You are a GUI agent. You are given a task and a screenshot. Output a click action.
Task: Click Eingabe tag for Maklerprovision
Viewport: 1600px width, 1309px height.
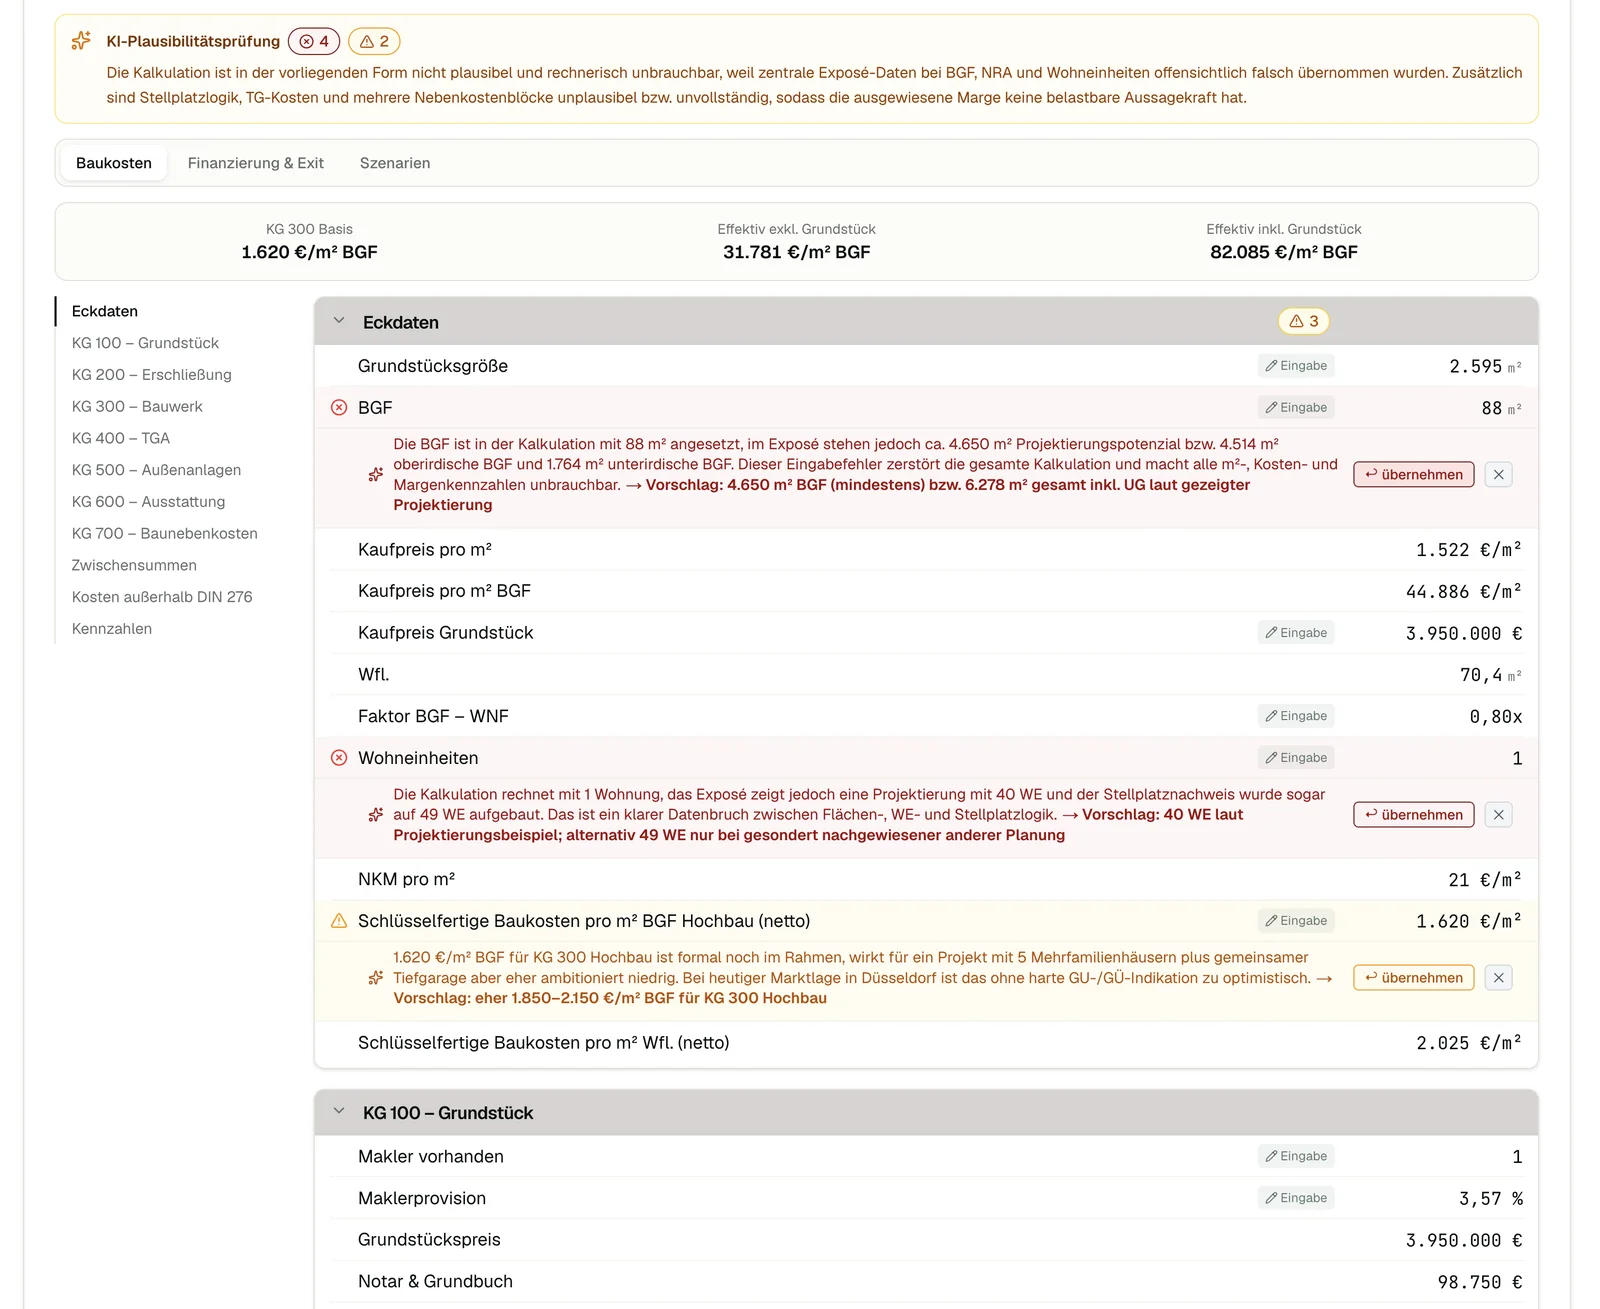click(x=1296, y=1198)
